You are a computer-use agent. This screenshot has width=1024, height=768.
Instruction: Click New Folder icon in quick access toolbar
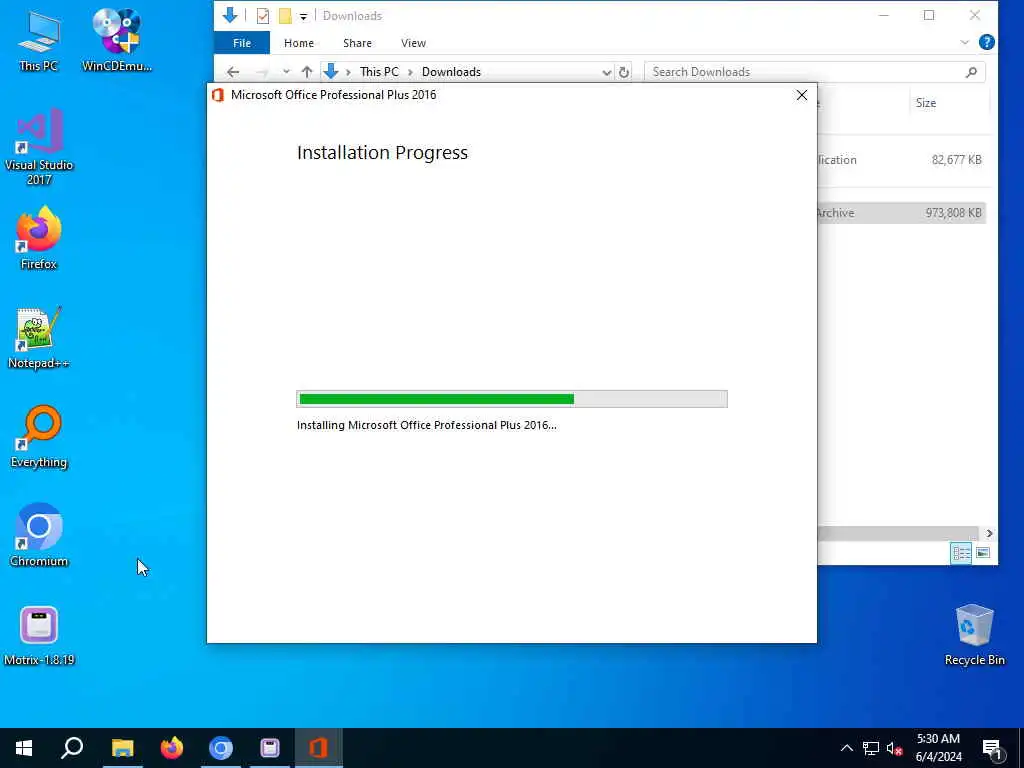tap(285, 16)
